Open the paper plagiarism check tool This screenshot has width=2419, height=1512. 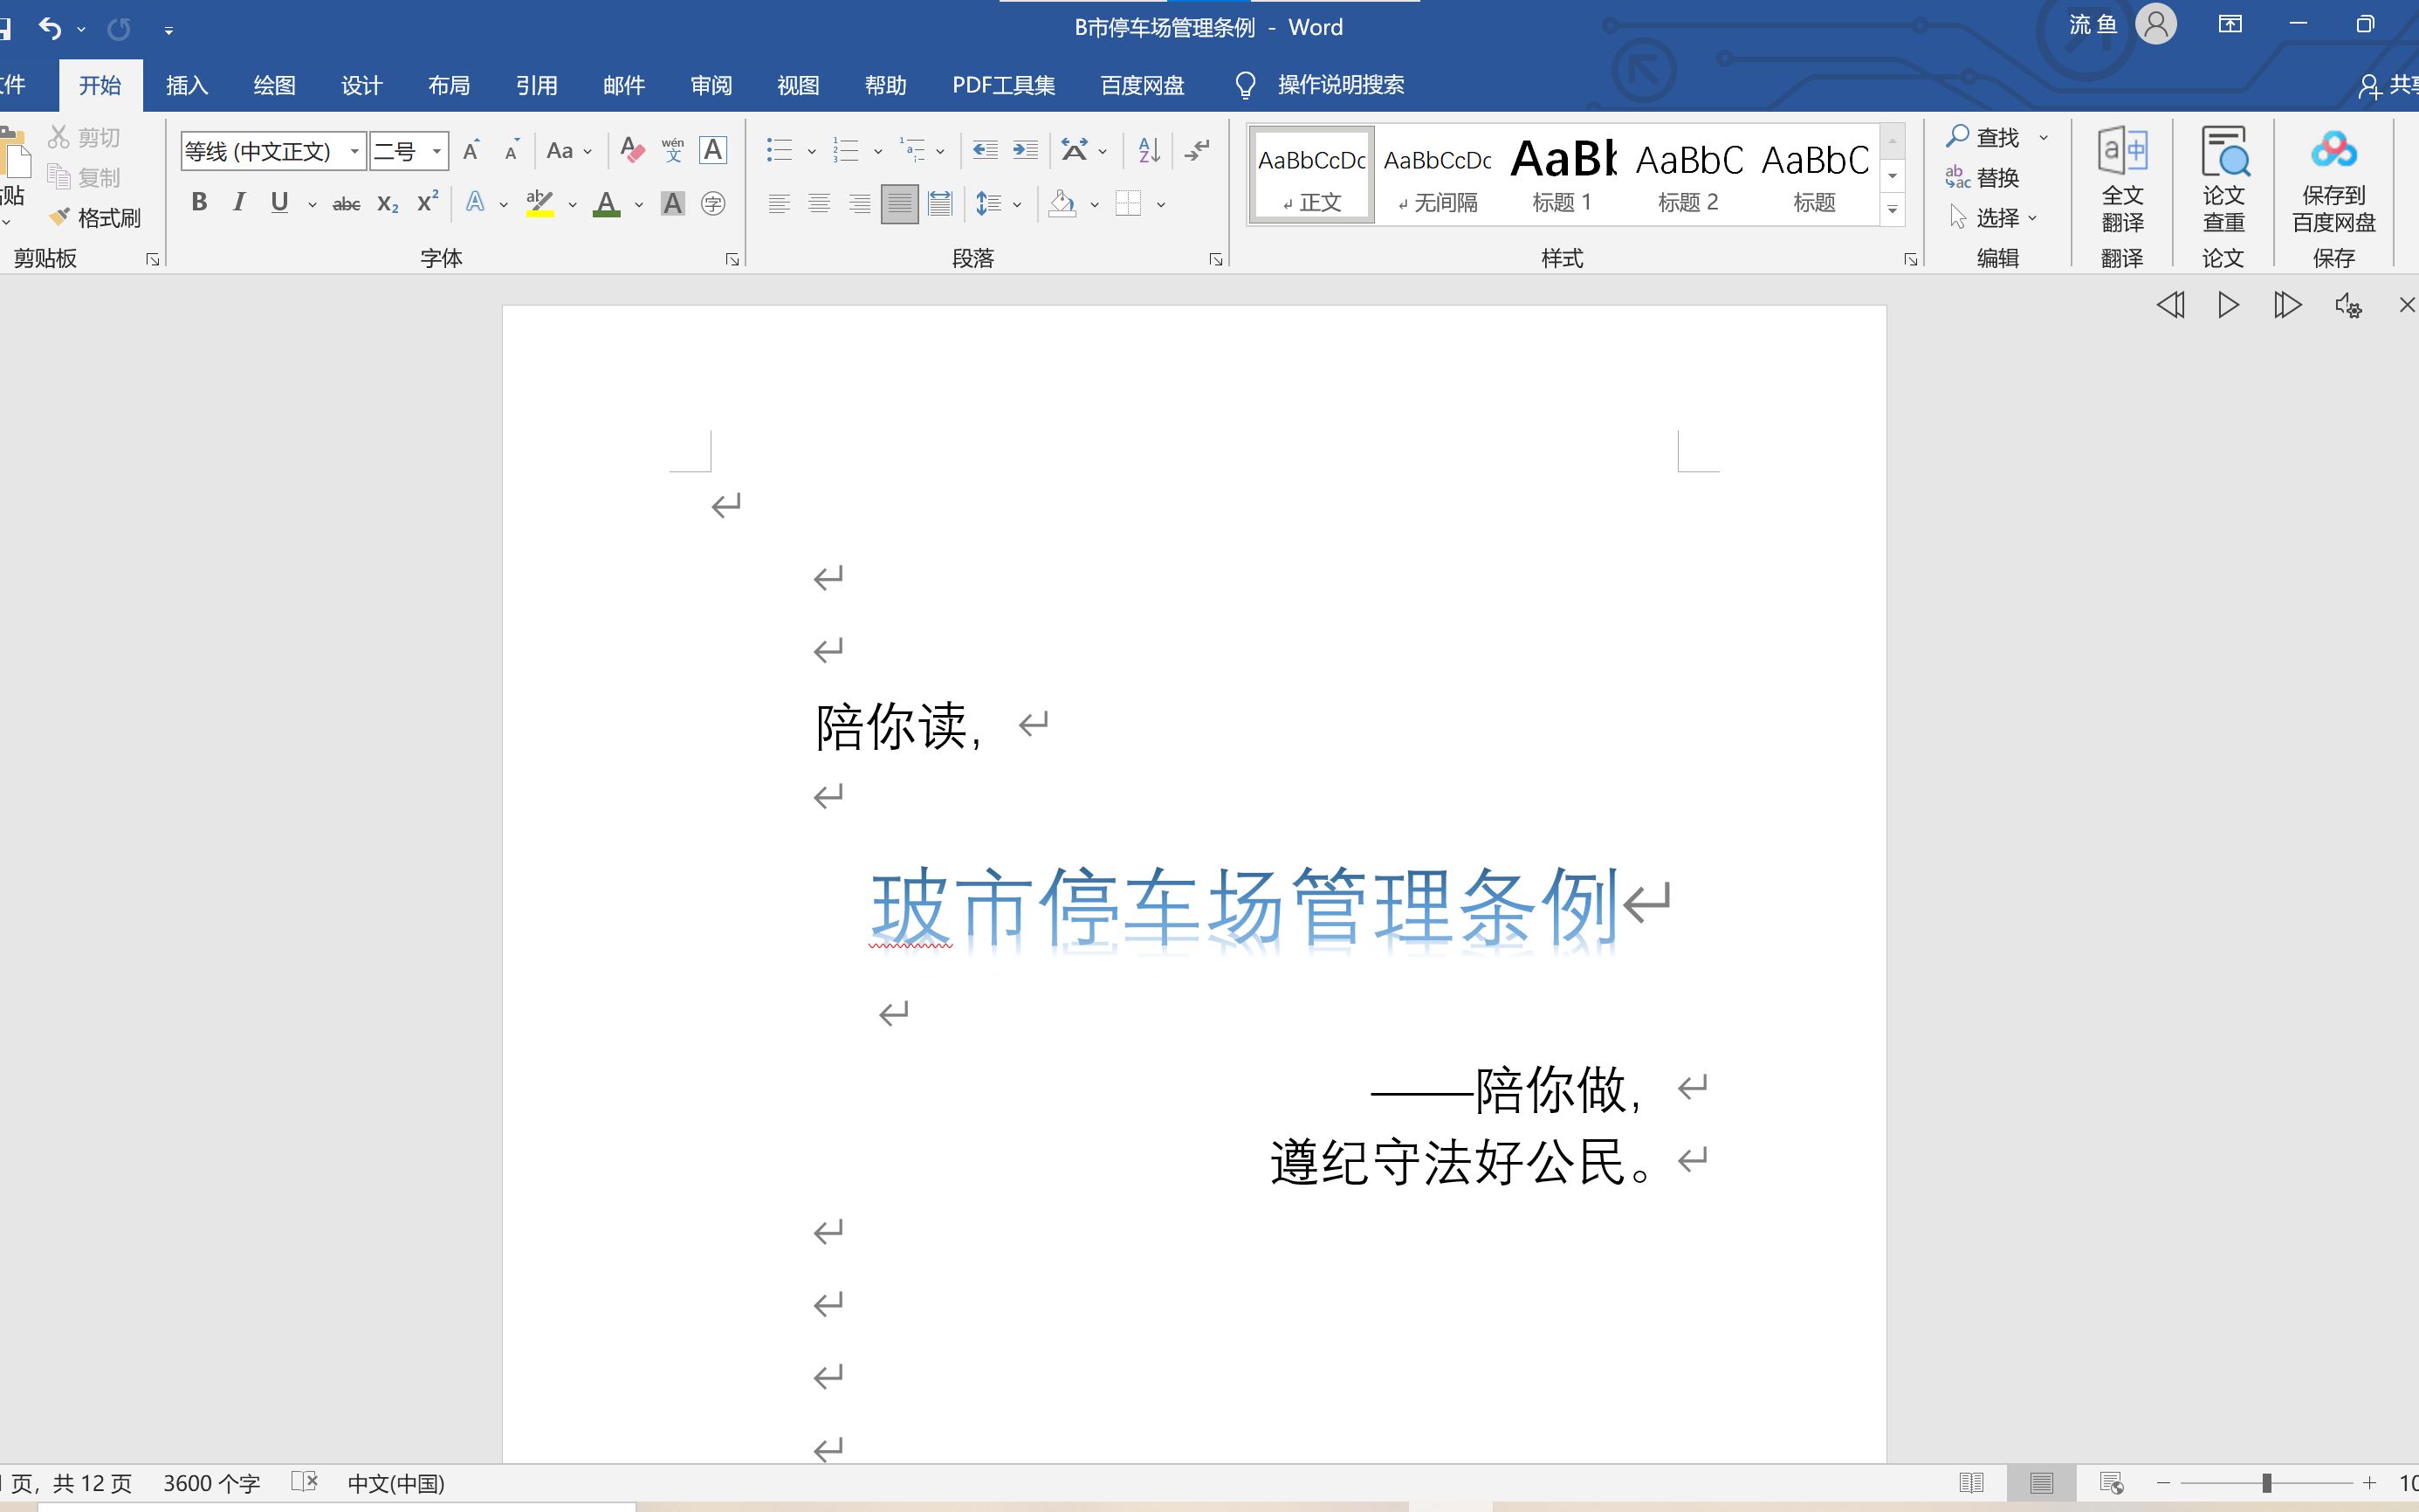2224,180
